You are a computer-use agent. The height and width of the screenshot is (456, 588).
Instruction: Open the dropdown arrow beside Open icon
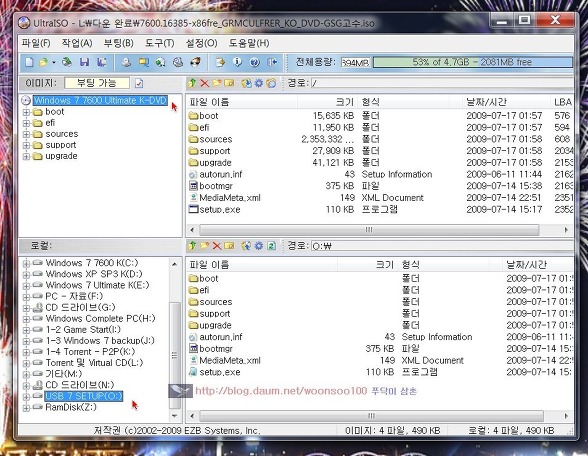54,62
